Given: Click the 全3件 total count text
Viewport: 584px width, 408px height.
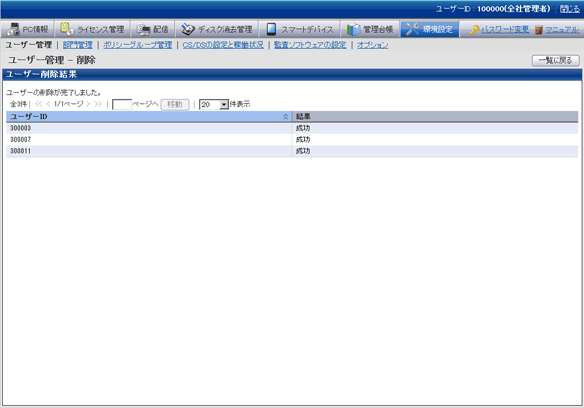Looking at the screenshot, I should pos(18,104).
